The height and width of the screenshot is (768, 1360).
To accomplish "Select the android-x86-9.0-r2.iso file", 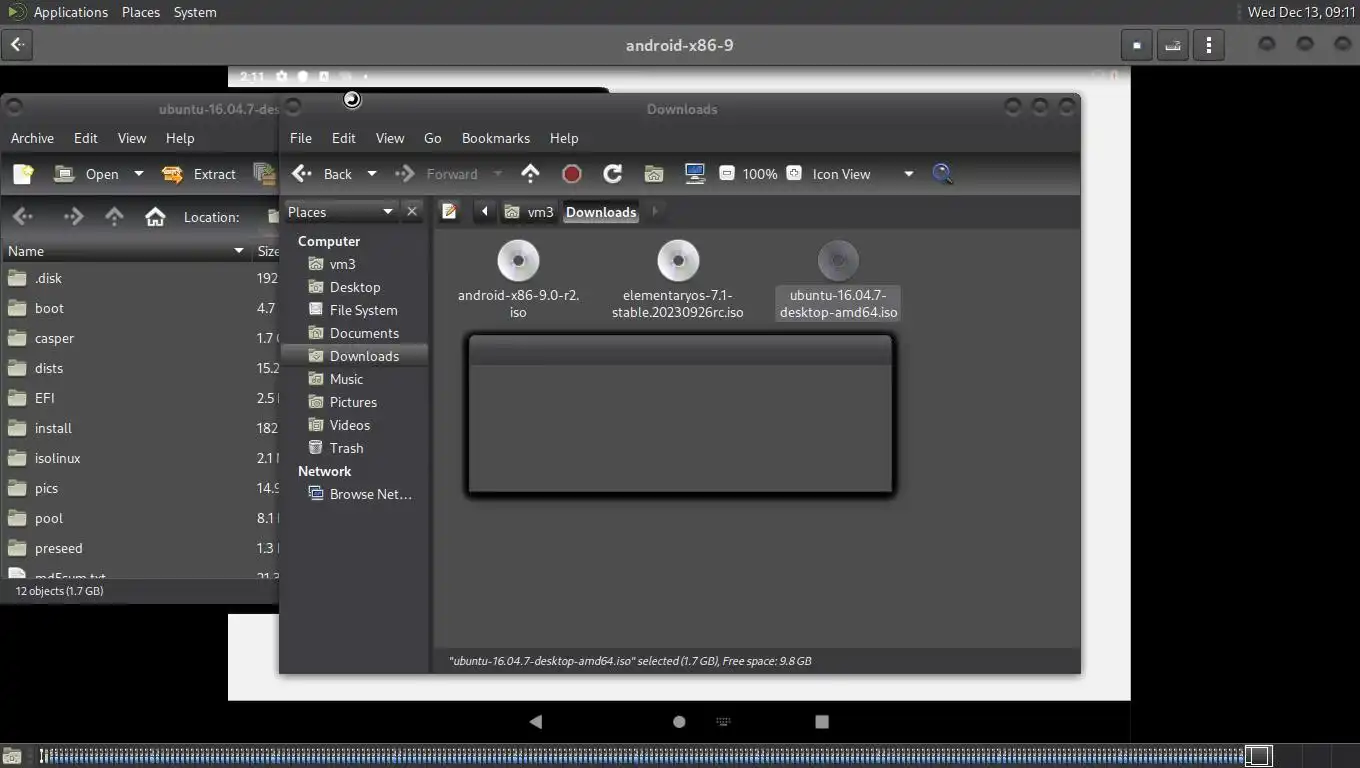I will point(518,280).
